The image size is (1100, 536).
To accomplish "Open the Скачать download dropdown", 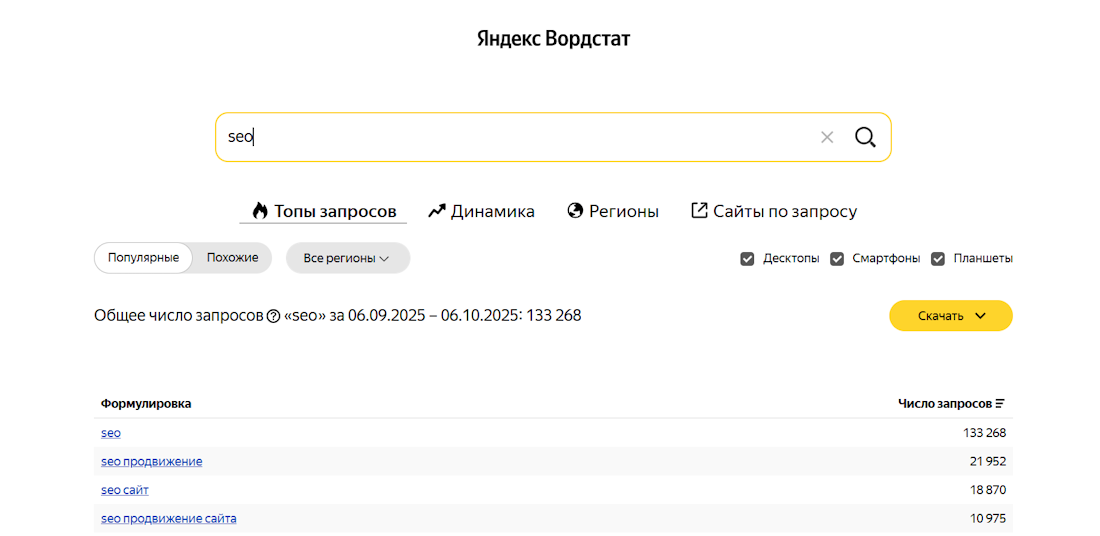I will click(950, 316).
